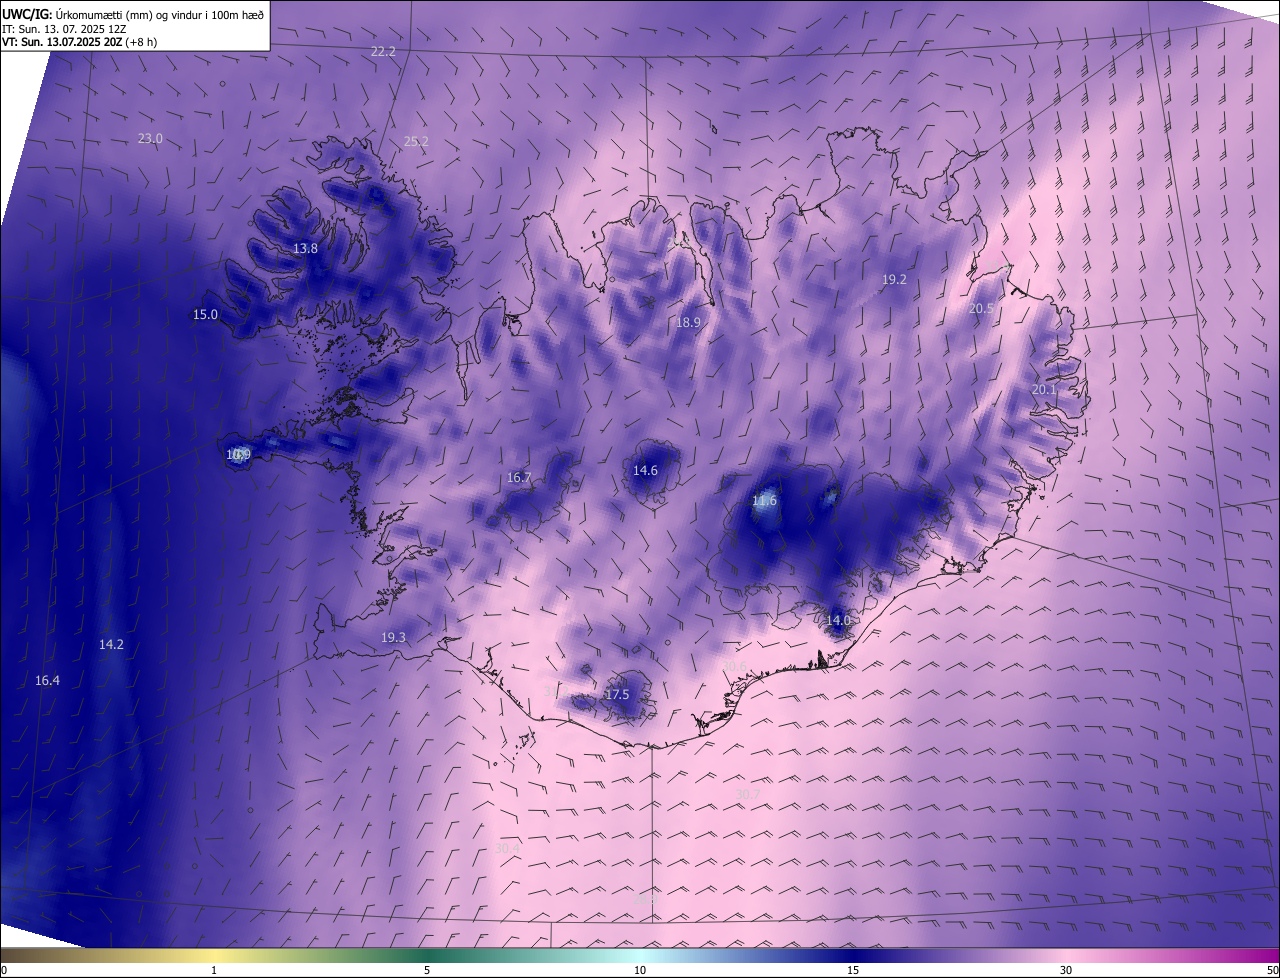Click the 16.7 value label on the map
The image size is (1280, 978).
tap(519, 478)
